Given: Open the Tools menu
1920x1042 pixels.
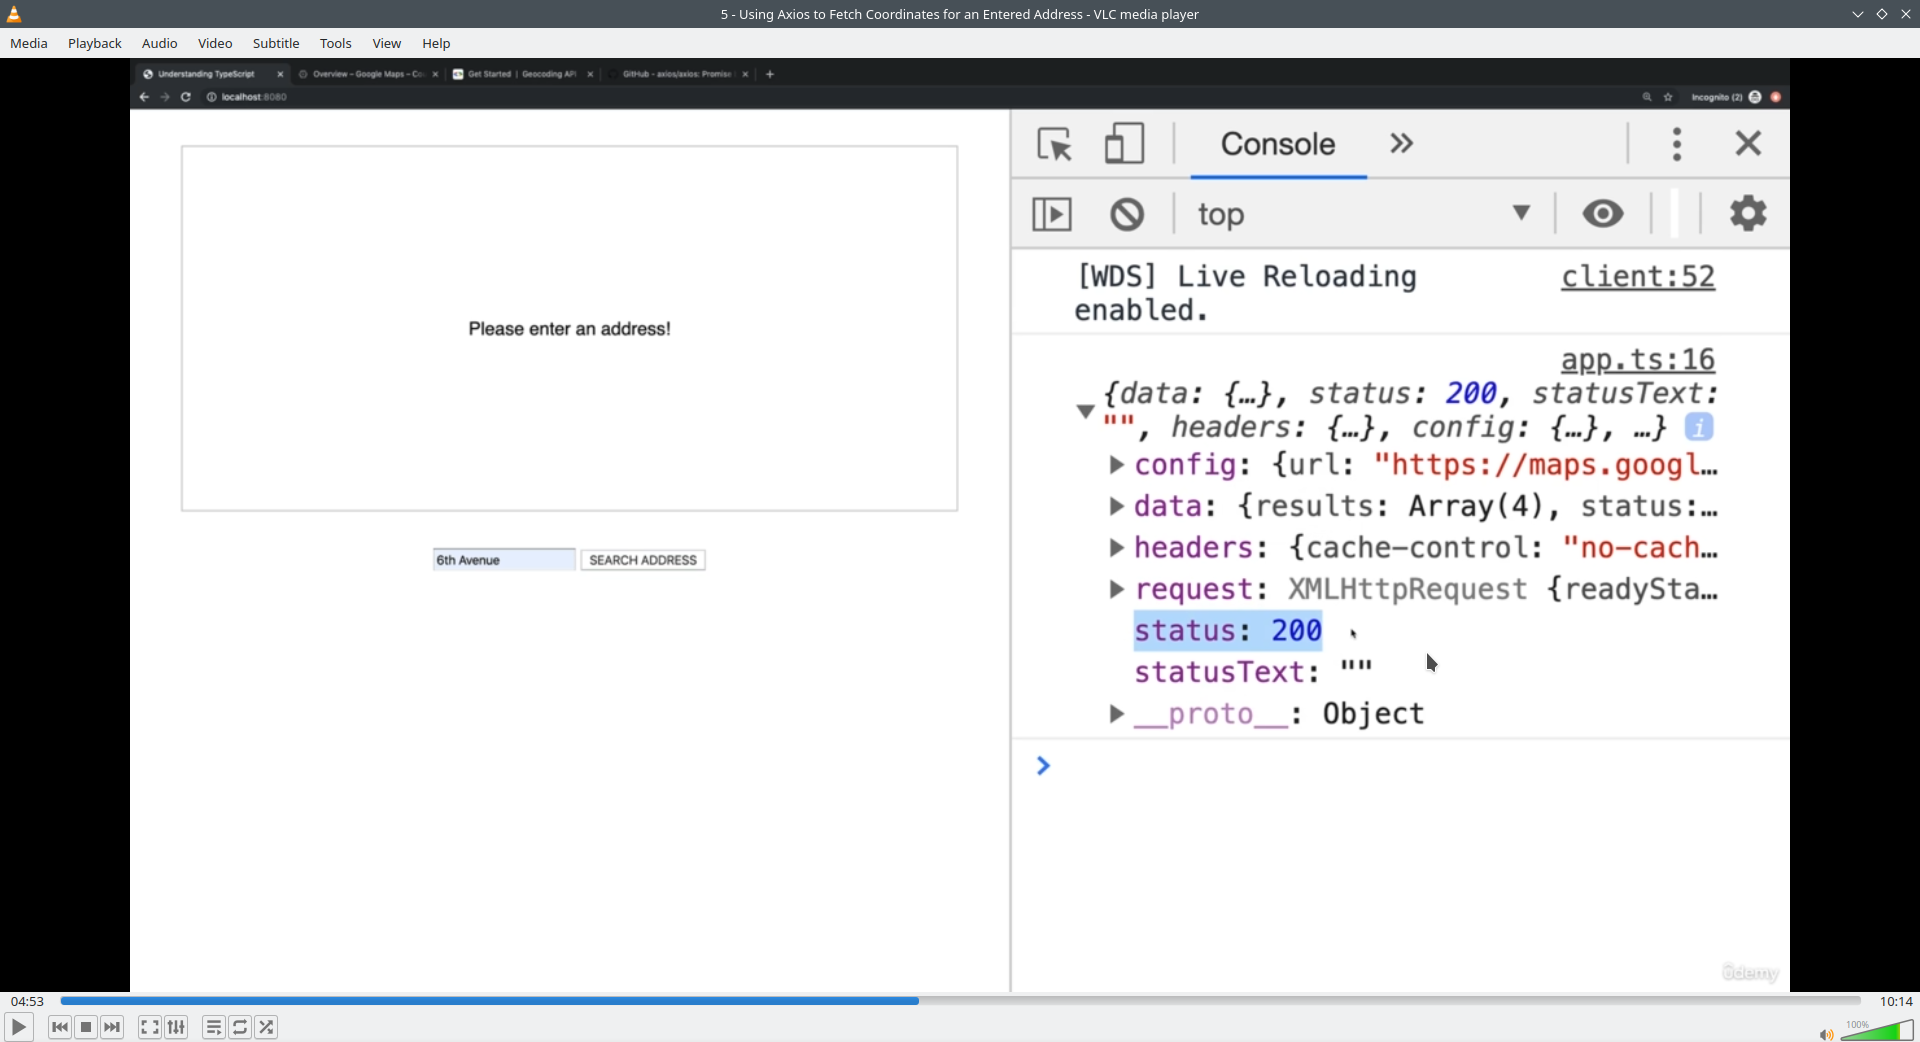Looking at the screenshot, I should (x=336, y=43).
